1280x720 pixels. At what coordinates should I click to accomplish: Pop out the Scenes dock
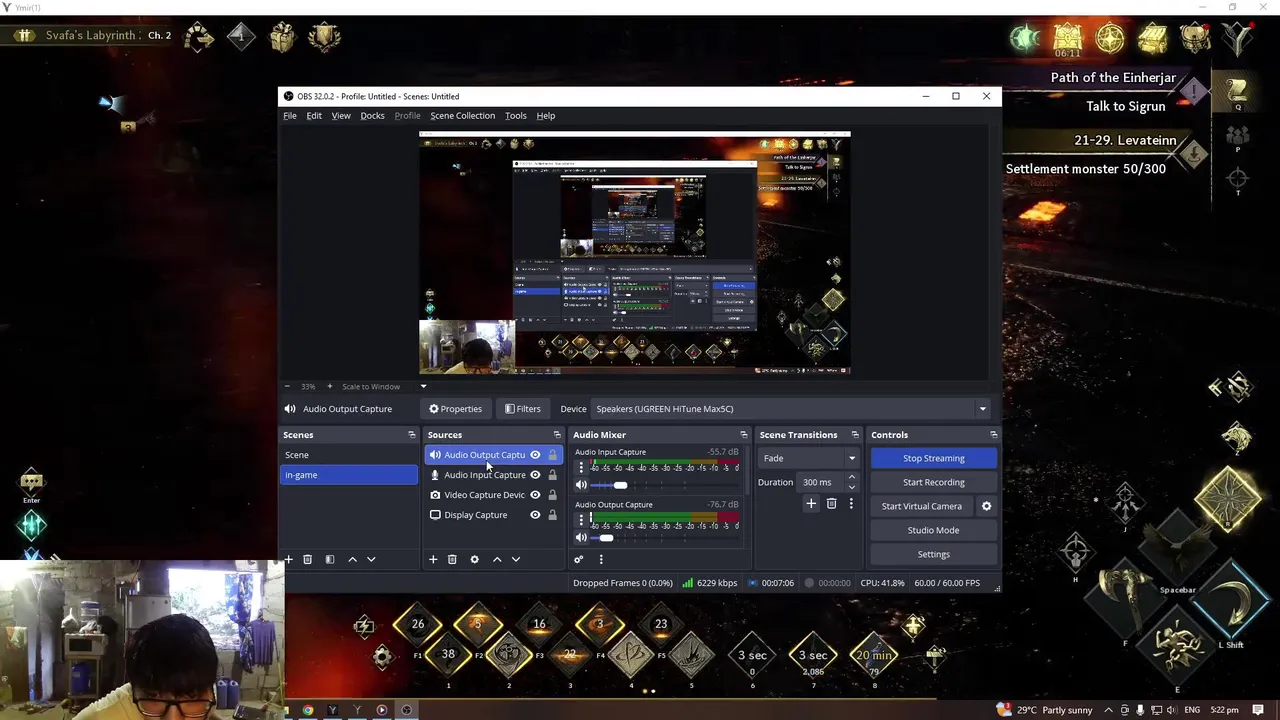411,435
